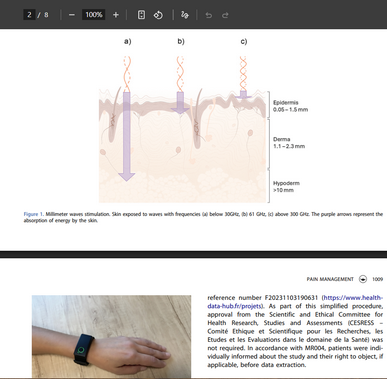Click the 'Epidermis' label in the figure
Viewport: 387px width, 379px height.
coord(286,102)
